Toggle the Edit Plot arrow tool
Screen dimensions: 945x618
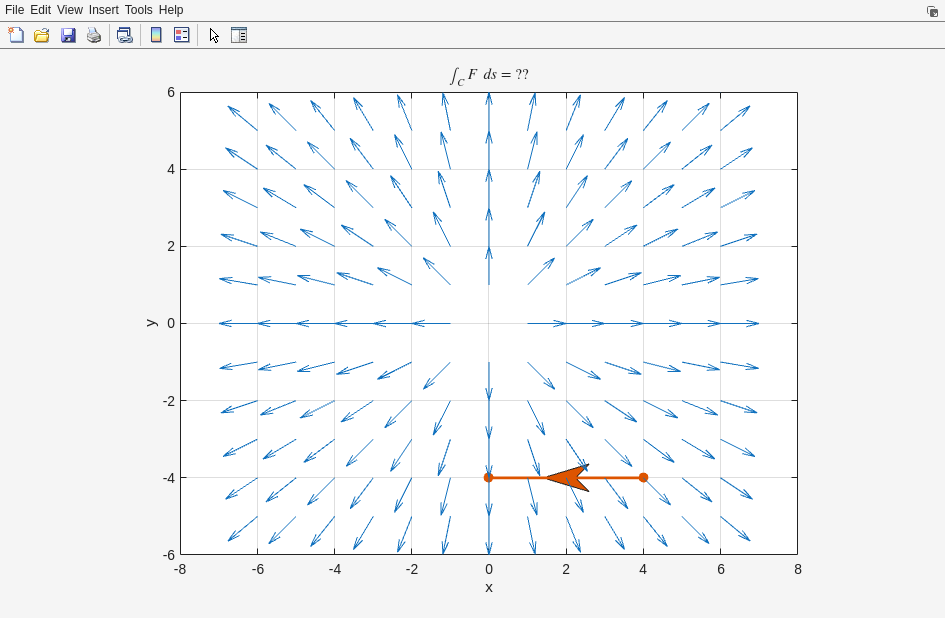[214, 35]
